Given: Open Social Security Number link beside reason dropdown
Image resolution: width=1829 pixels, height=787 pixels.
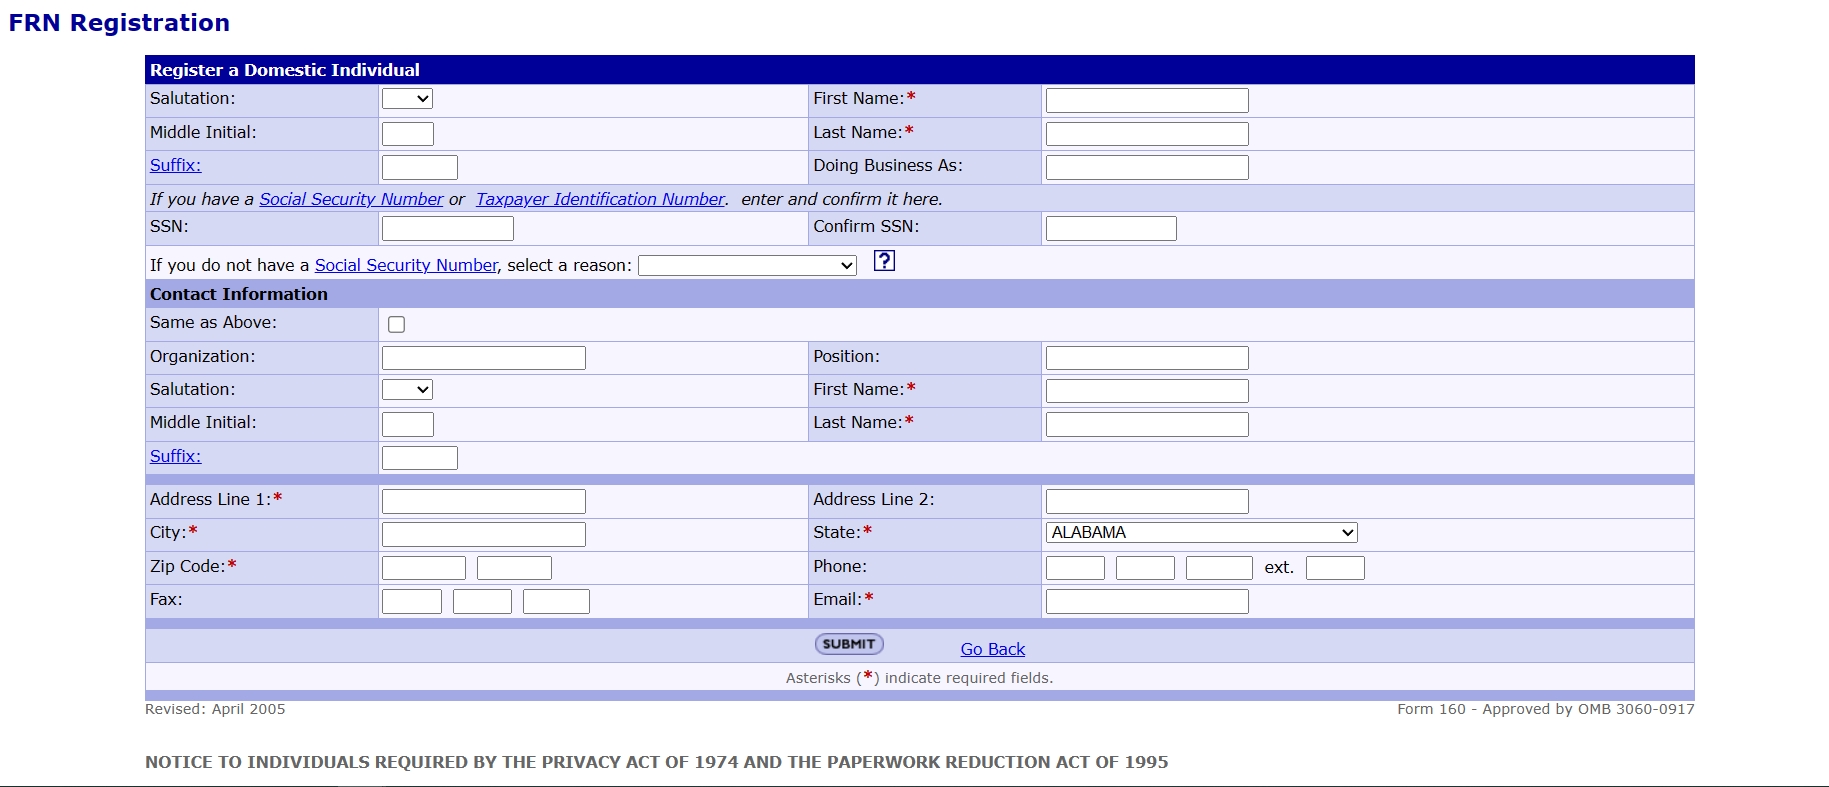Looking at the screenshot, I should coord(406,265).
